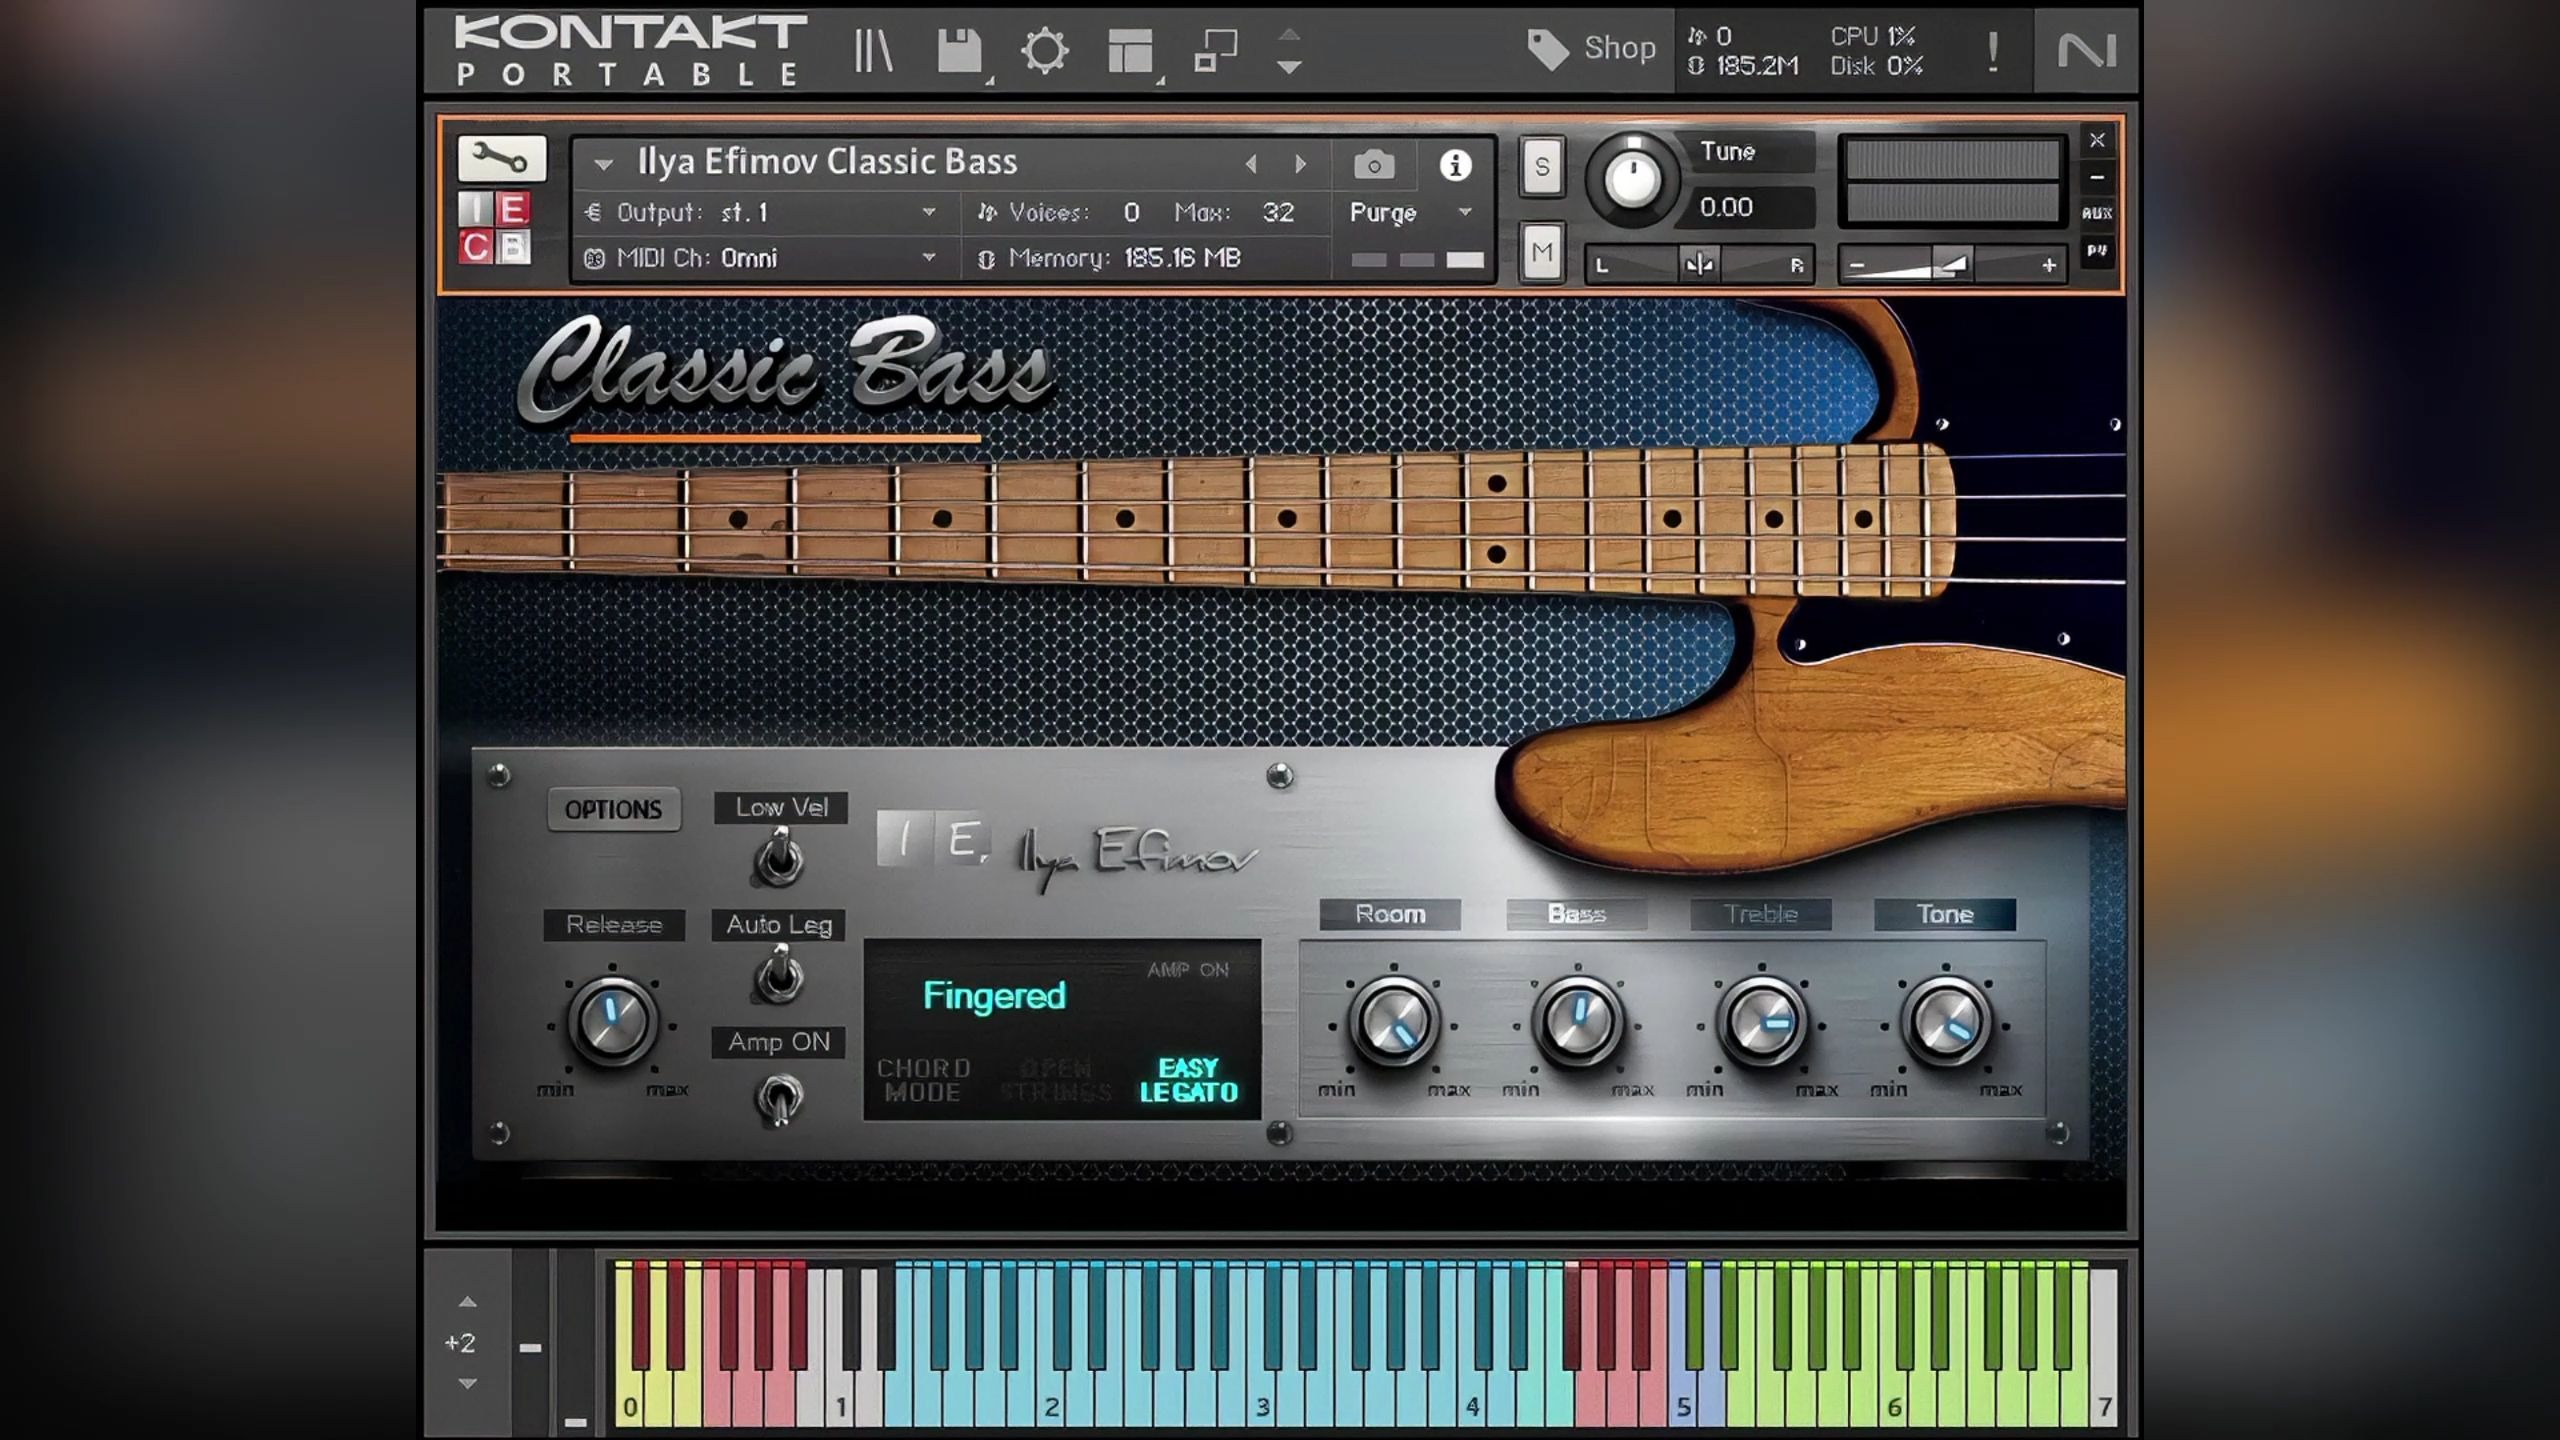Toggle the AUX sends button
This screenshot has height=1440, width=2560.
(2097, 213)
